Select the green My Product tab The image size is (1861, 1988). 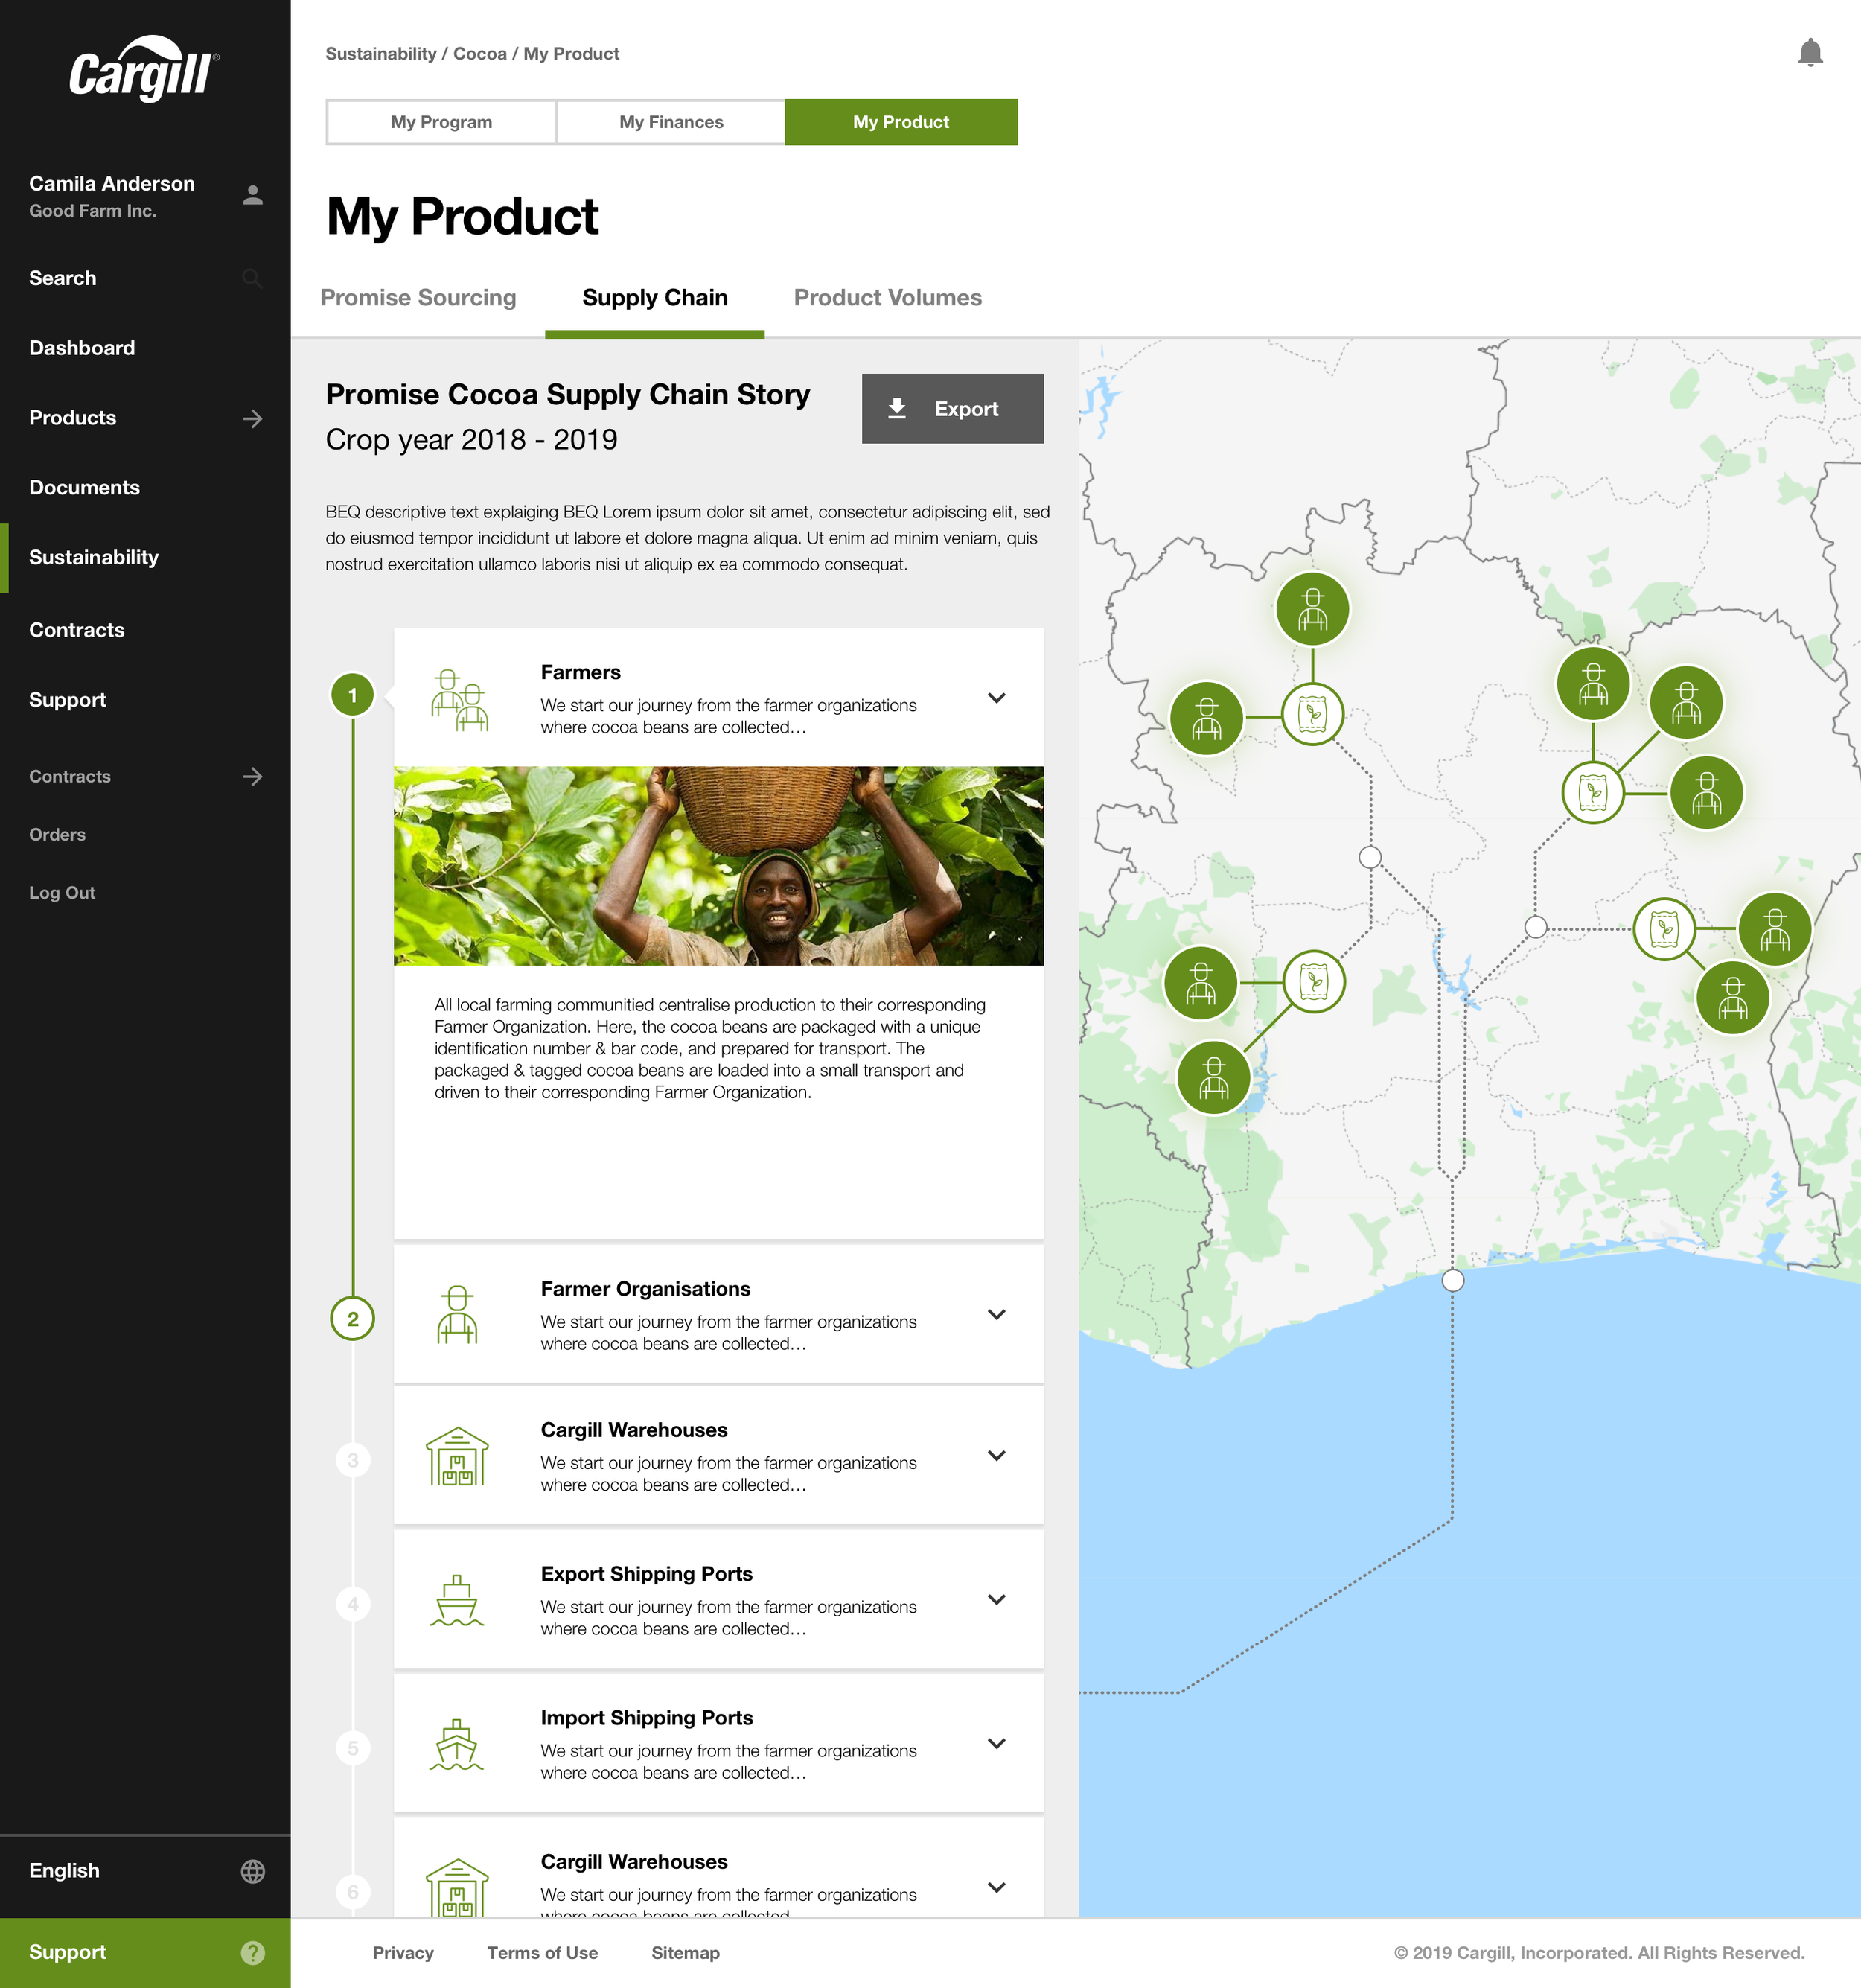(x=901, y=122)
